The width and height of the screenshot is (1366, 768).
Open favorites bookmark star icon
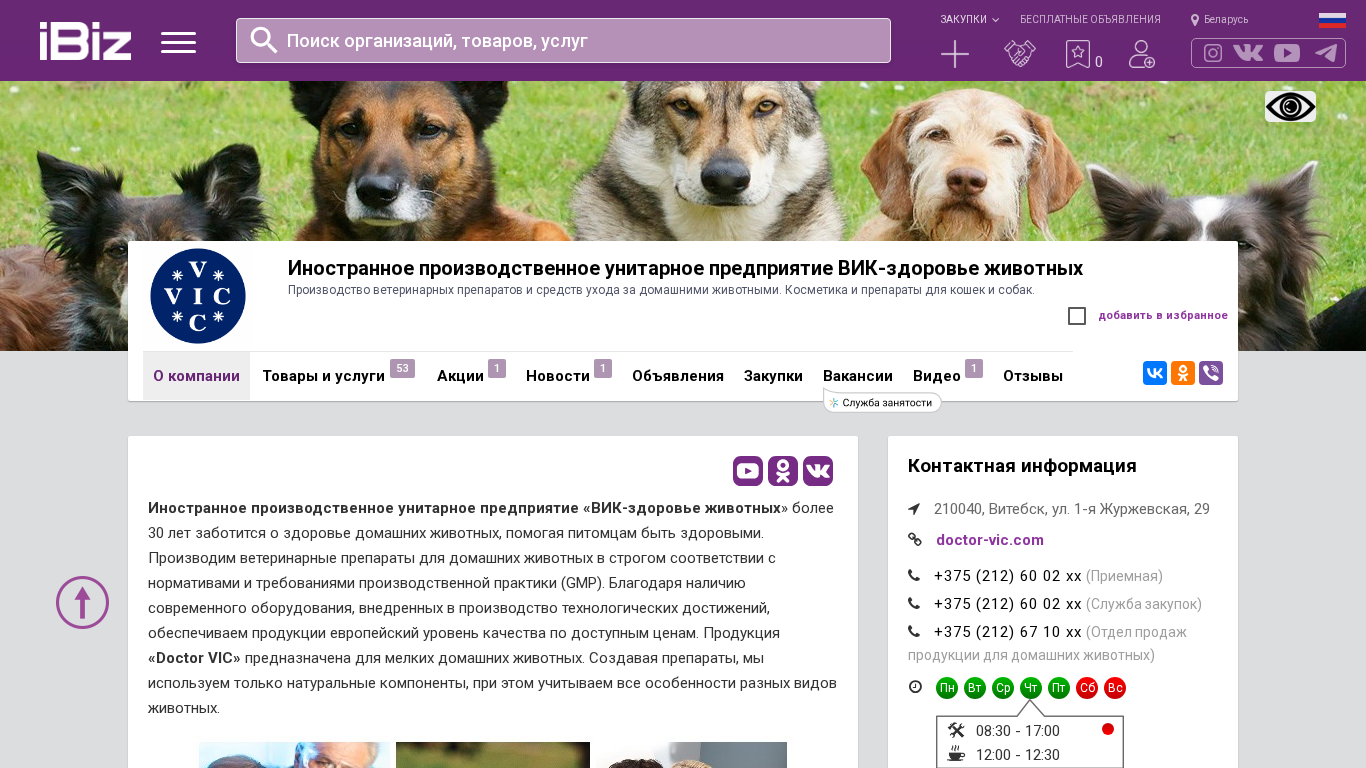[1077, 54]
